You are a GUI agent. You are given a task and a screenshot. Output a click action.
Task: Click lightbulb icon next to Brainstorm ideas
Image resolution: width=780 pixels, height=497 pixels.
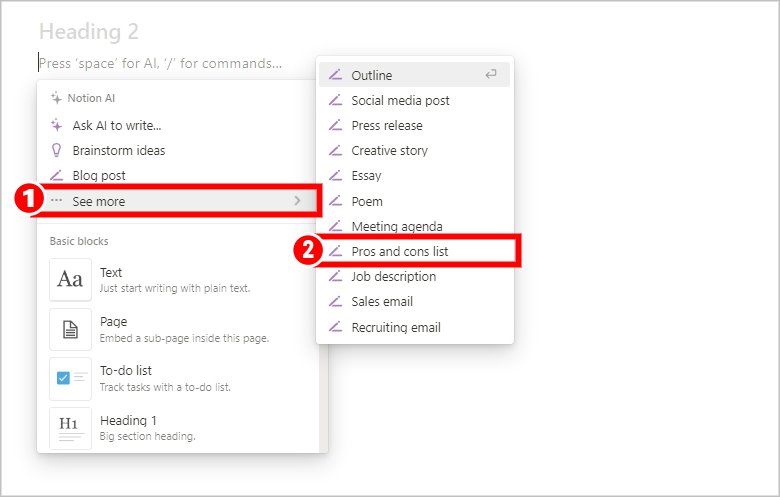coord(57,150)
